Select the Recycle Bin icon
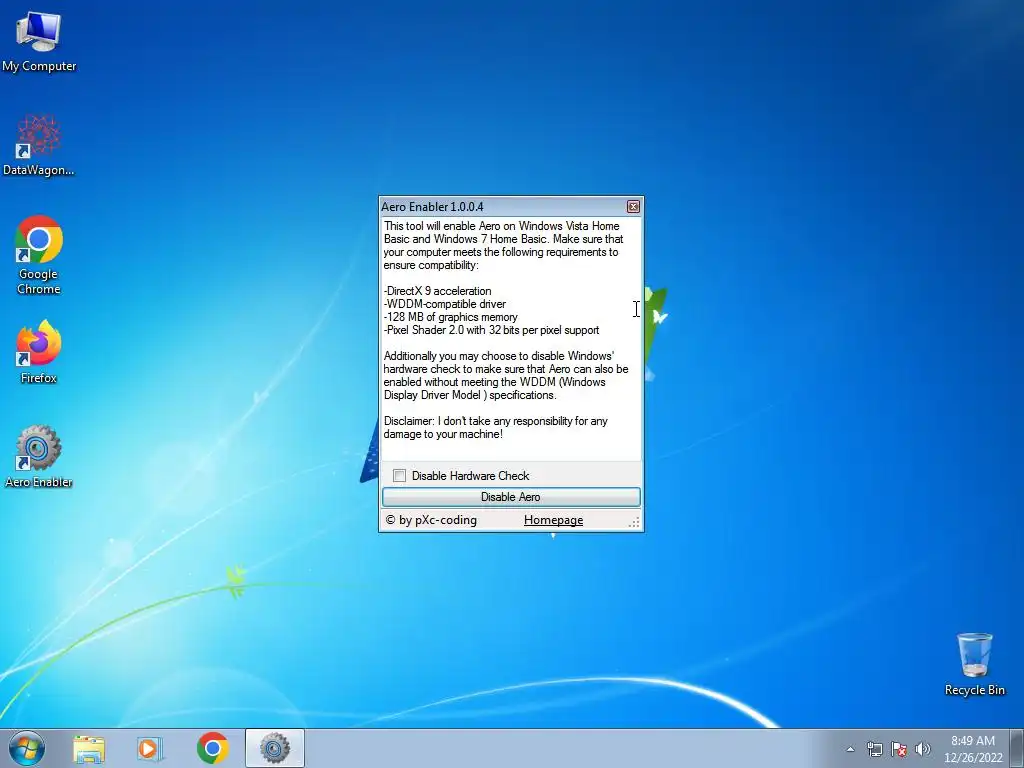Image resolution: width=1024 pixels, height=768 pixels. pyautogui.click(x=974, y=664)
